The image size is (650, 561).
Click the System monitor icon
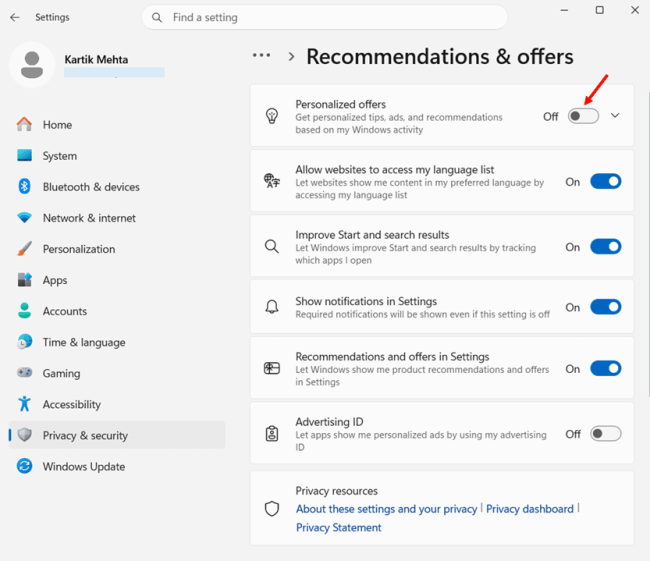click(24, 155)
